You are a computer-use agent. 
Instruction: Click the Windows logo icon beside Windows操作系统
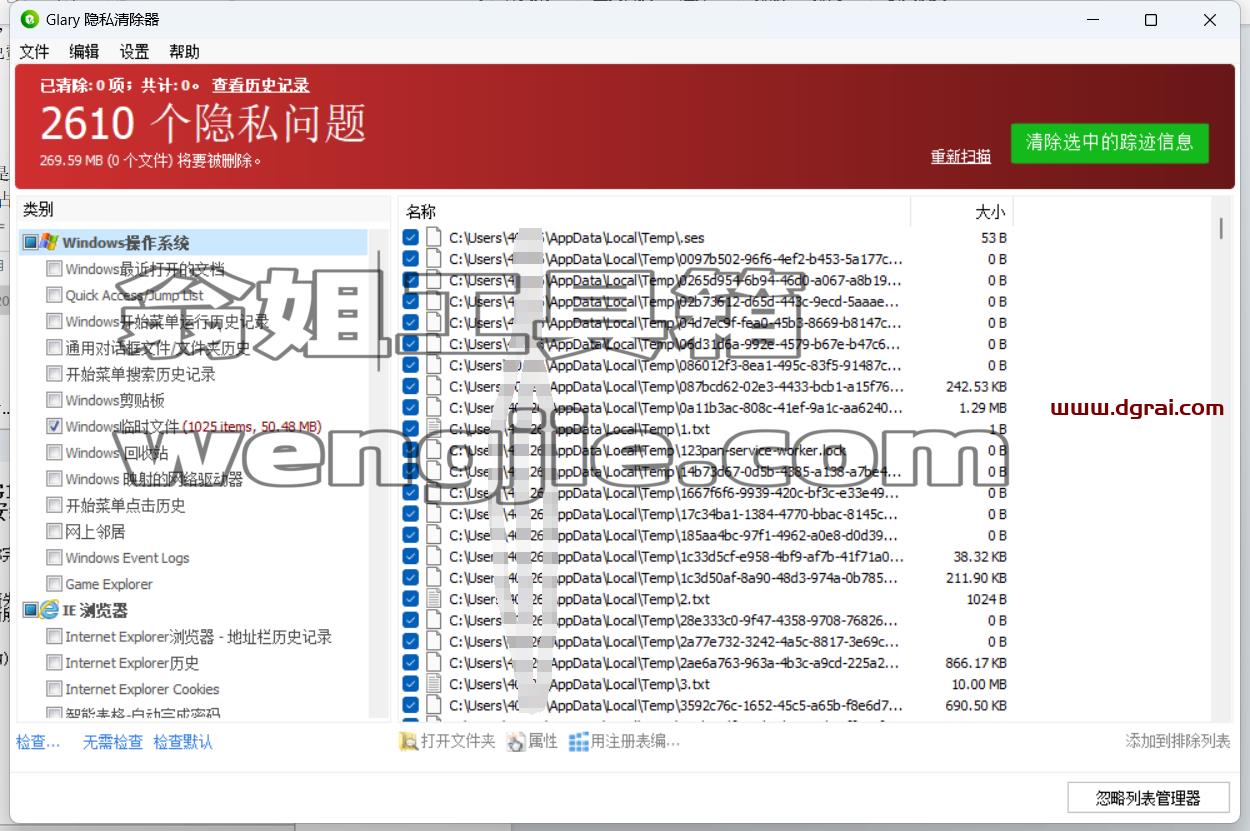click(49, 243)
